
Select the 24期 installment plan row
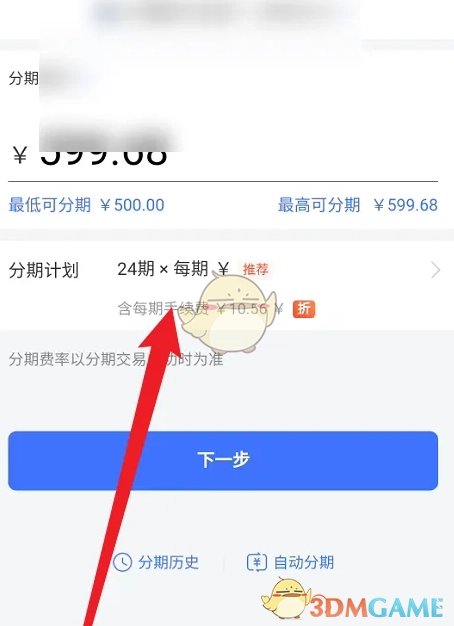(x=227, y=287)
